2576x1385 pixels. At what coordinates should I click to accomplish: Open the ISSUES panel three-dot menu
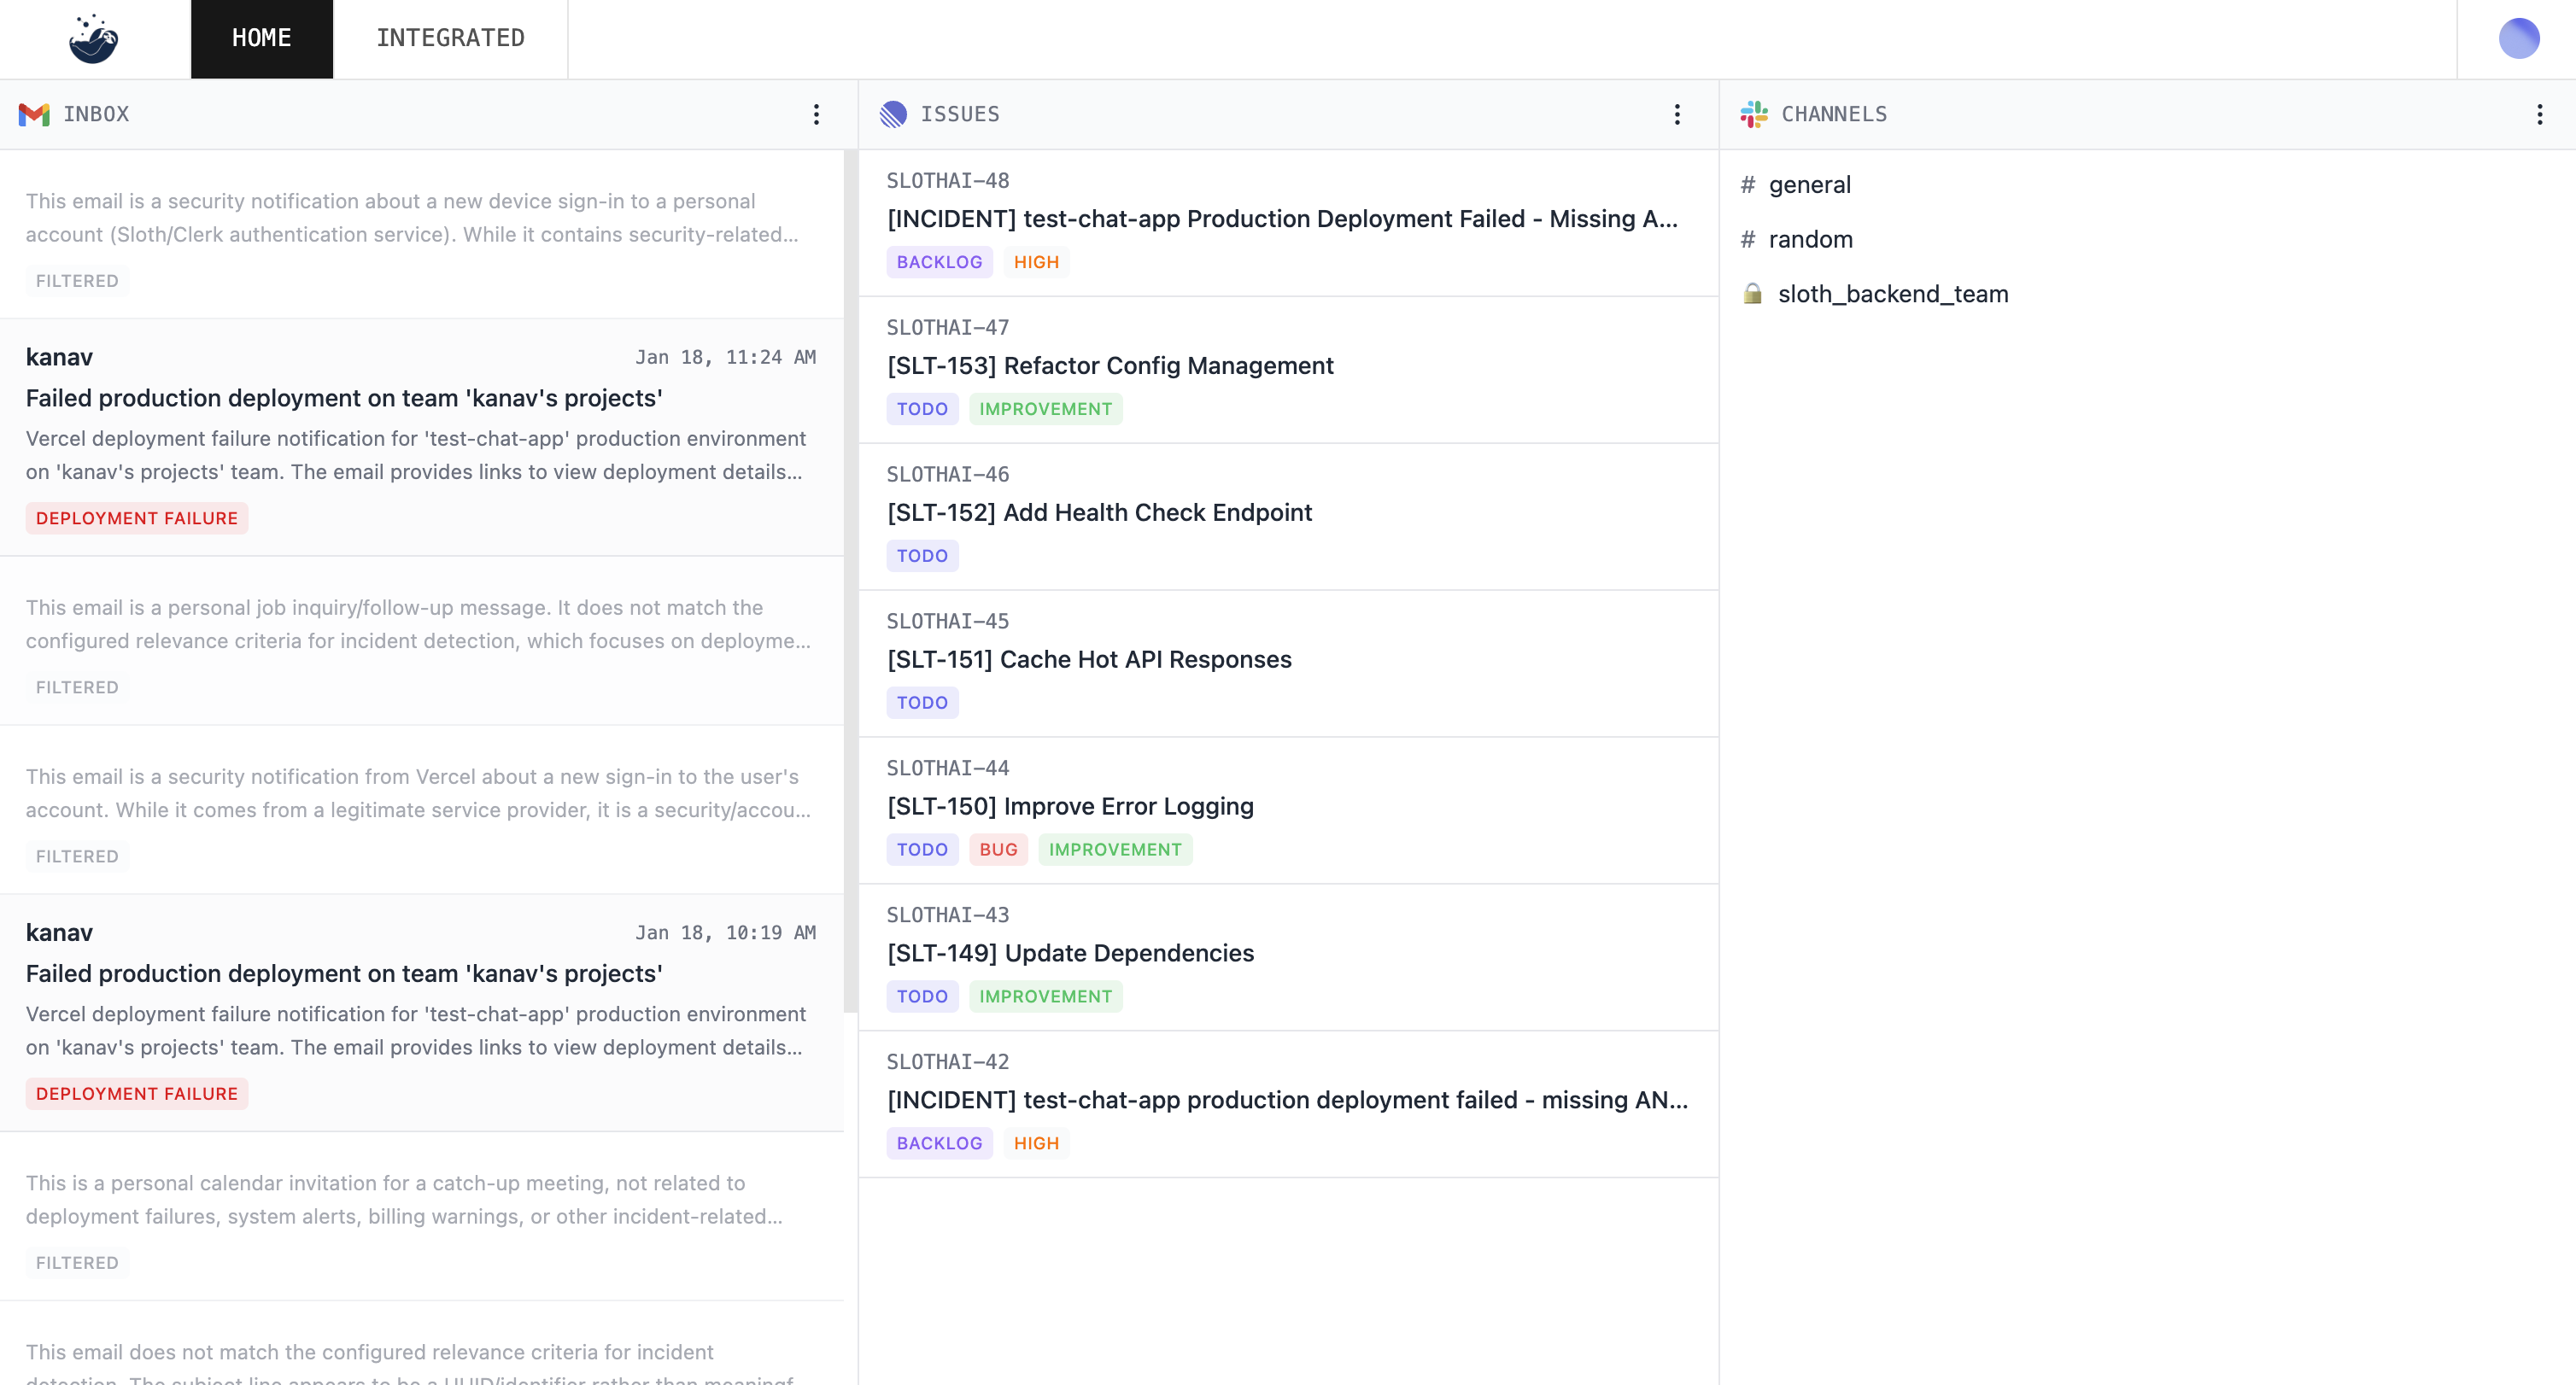tap(1677, 114)
